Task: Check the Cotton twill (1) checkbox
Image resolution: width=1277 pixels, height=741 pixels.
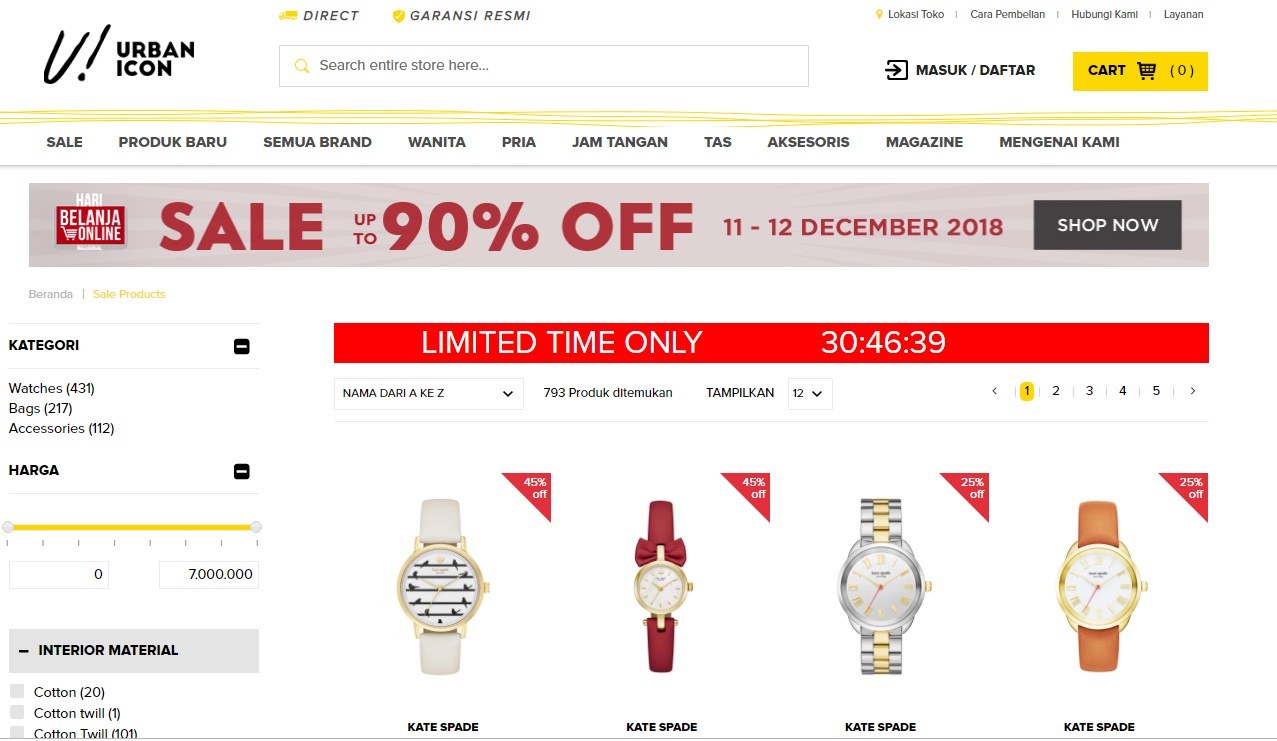Action: point(17,712)
